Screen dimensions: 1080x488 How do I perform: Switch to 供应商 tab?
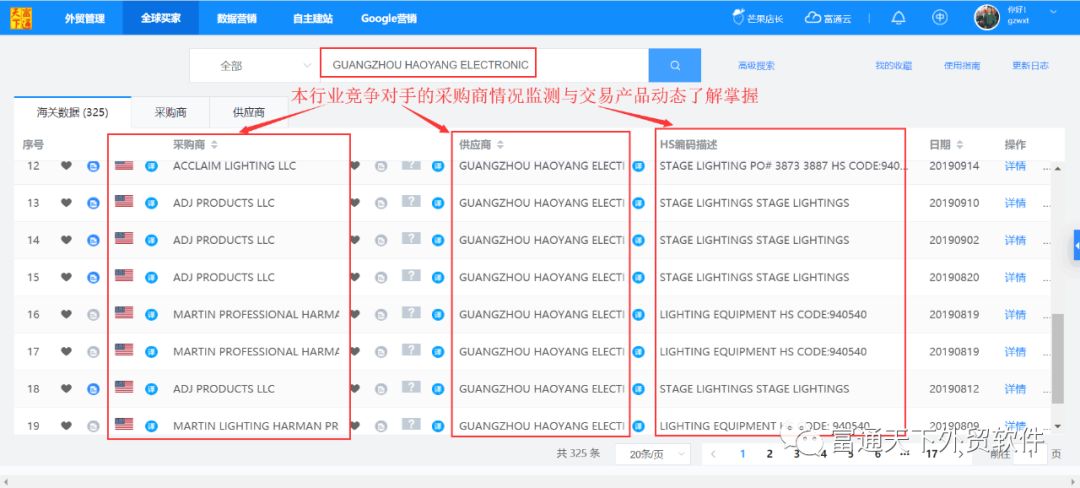coord(249,112)
